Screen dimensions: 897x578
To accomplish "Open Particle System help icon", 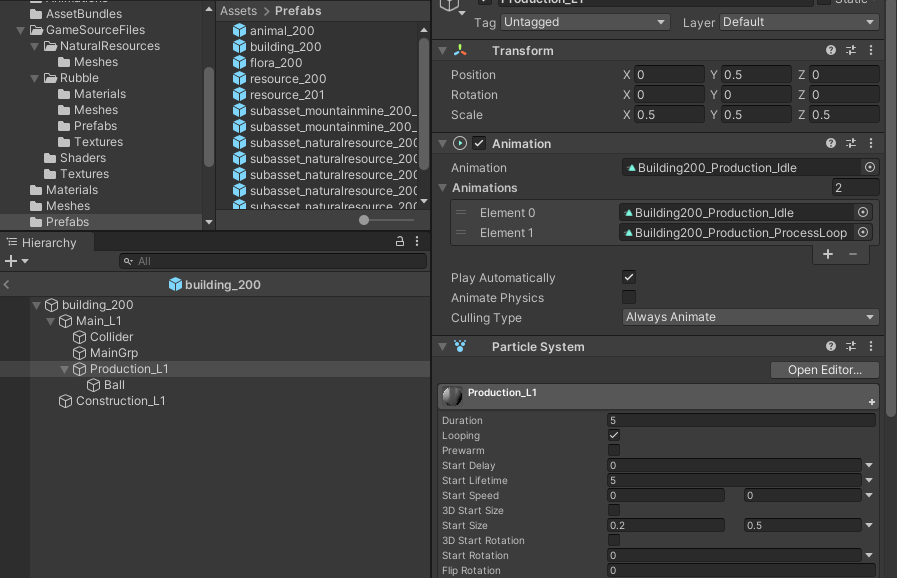I will pyautogui.click(x=831, y=346).
